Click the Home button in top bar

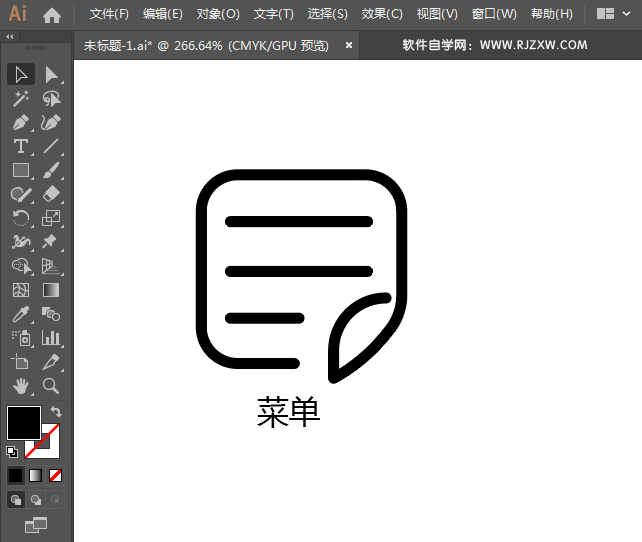[52, 14]
